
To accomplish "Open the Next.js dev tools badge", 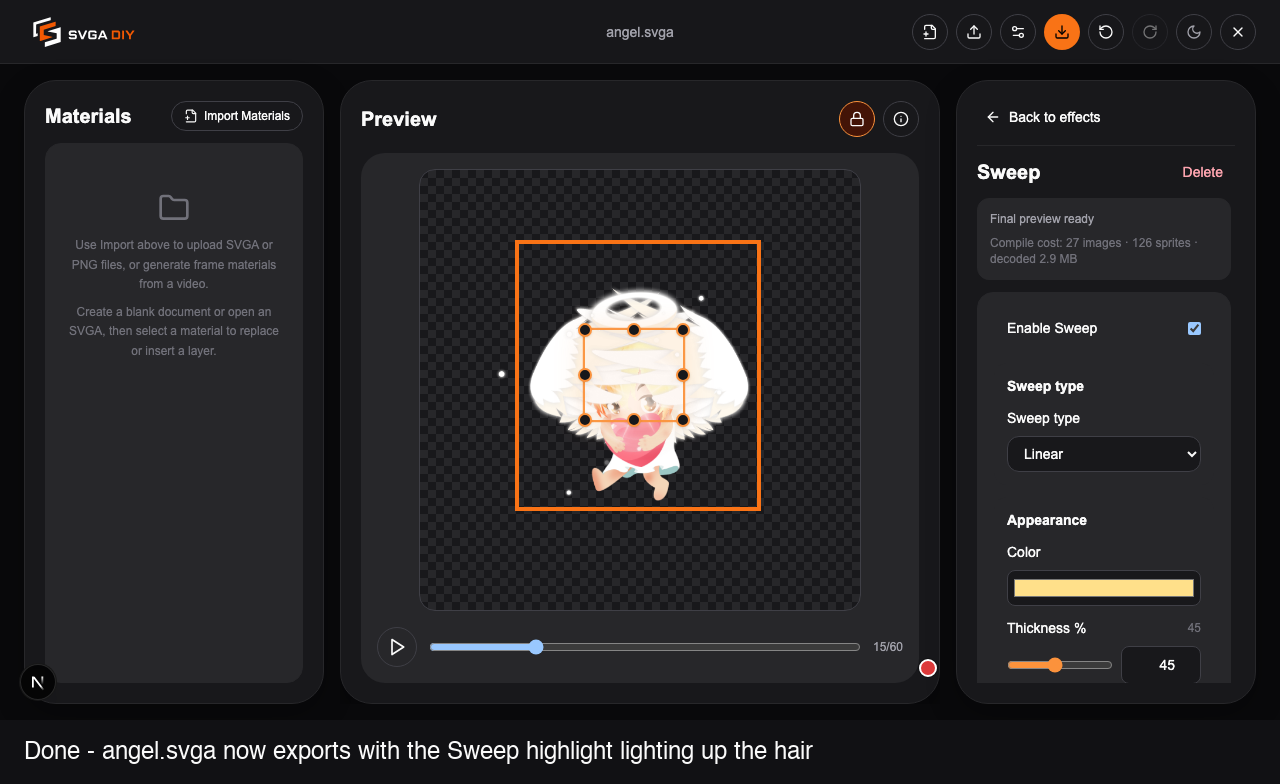I will pyautogui.click(x=38, y=682).
